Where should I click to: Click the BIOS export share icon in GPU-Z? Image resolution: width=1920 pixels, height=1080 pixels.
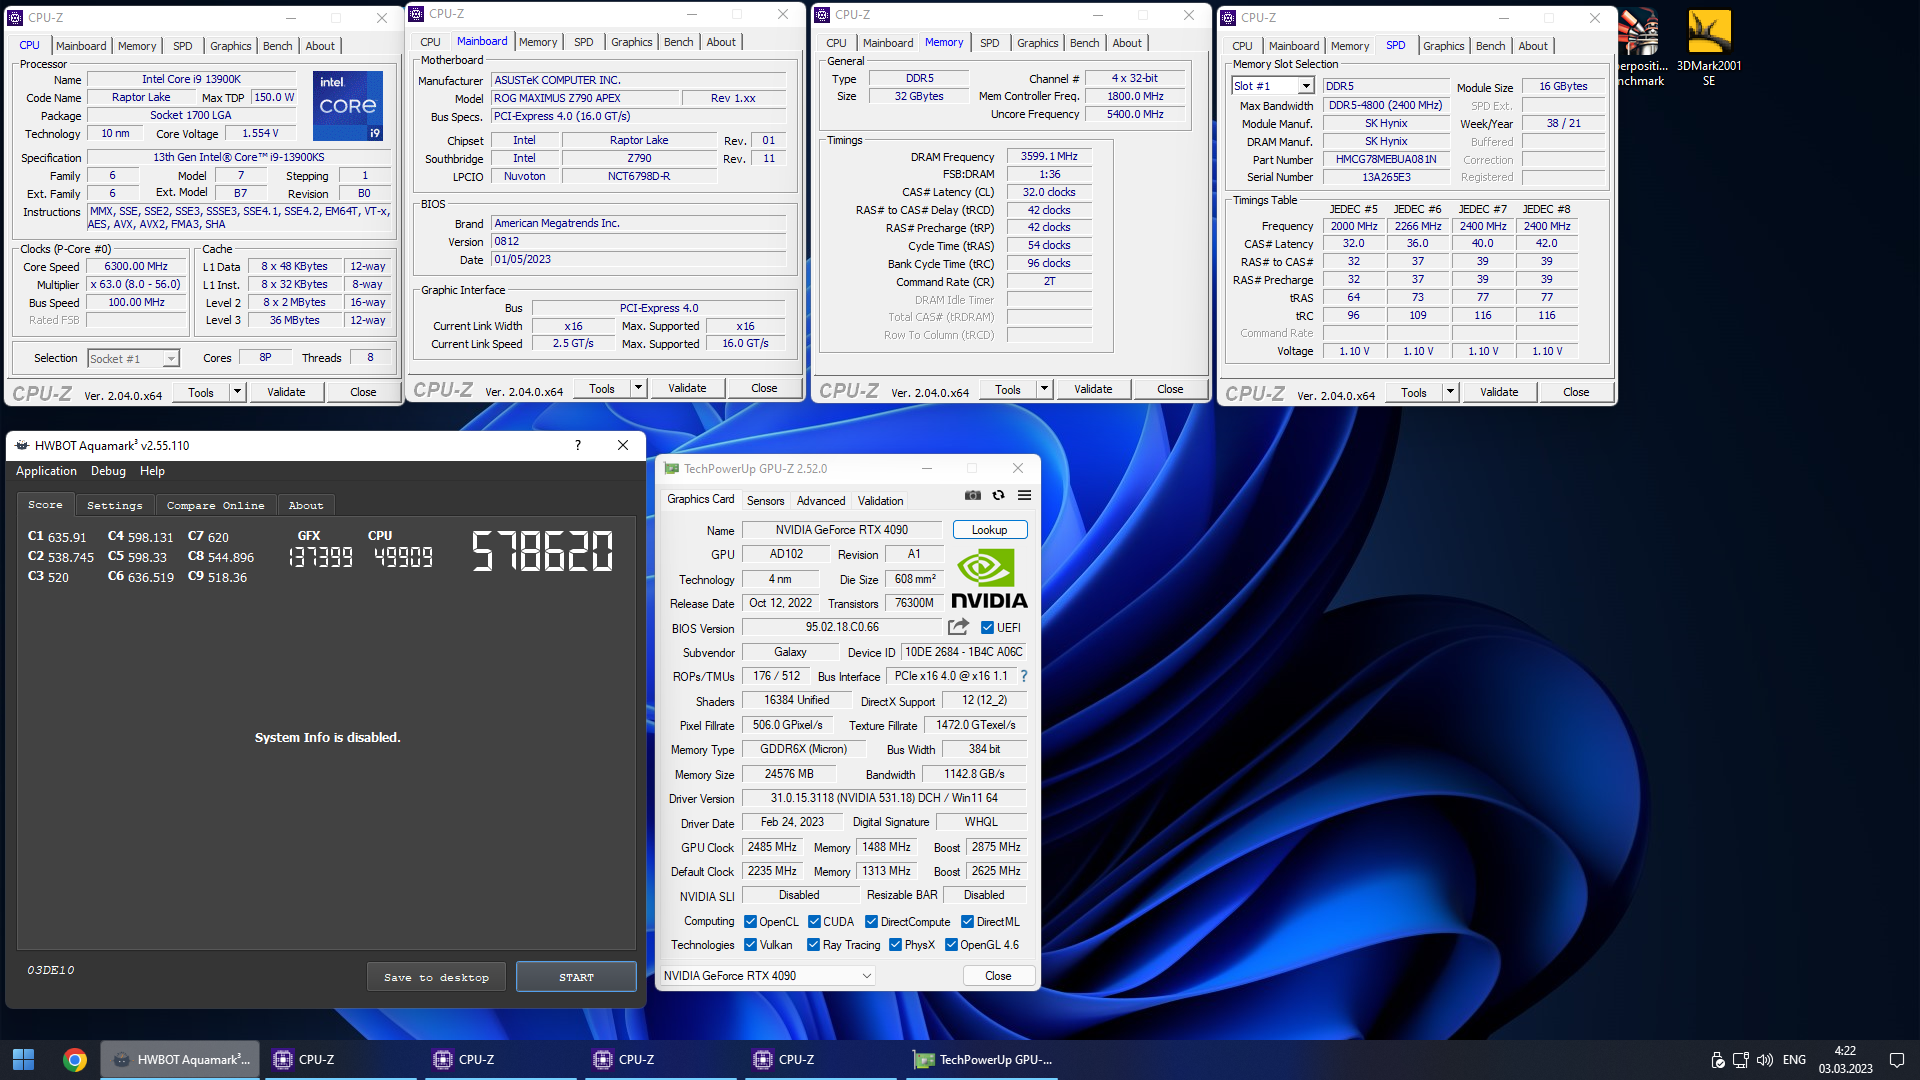click(x=958, y=627)
